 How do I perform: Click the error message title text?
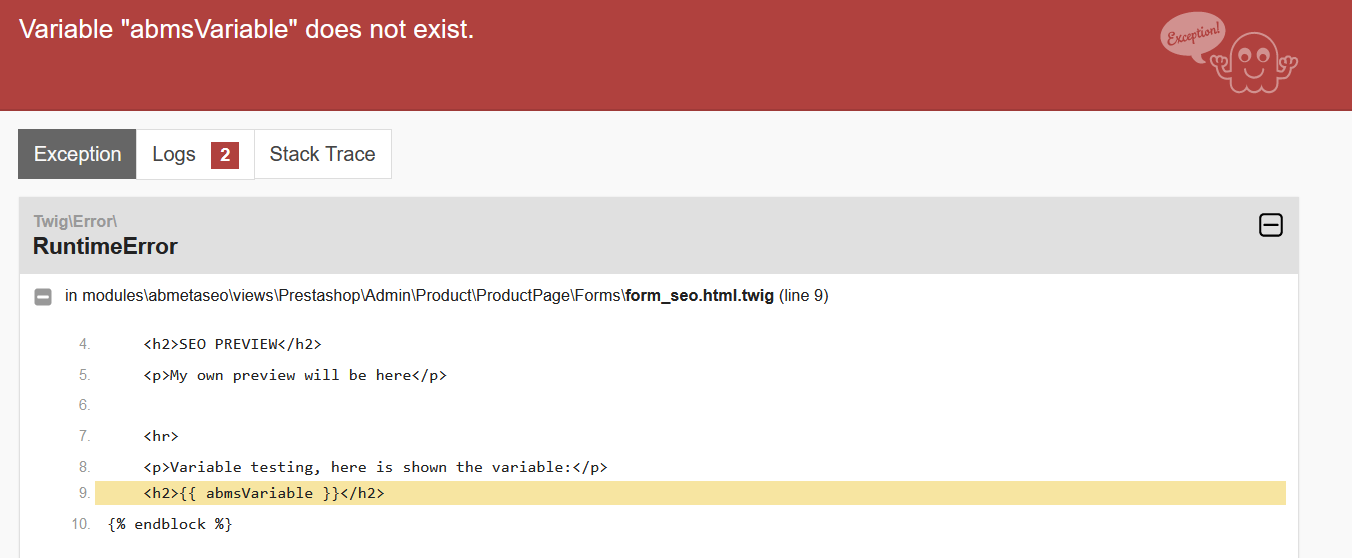pyautogui.click(x=246, y=30)
